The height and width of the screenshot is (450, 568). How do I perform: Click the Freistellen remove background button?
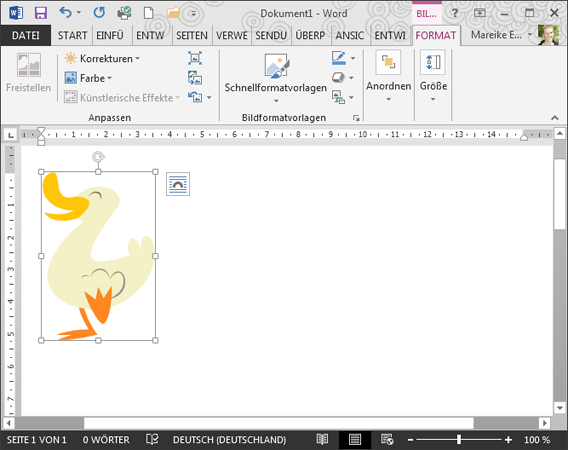tap(29, 72)
